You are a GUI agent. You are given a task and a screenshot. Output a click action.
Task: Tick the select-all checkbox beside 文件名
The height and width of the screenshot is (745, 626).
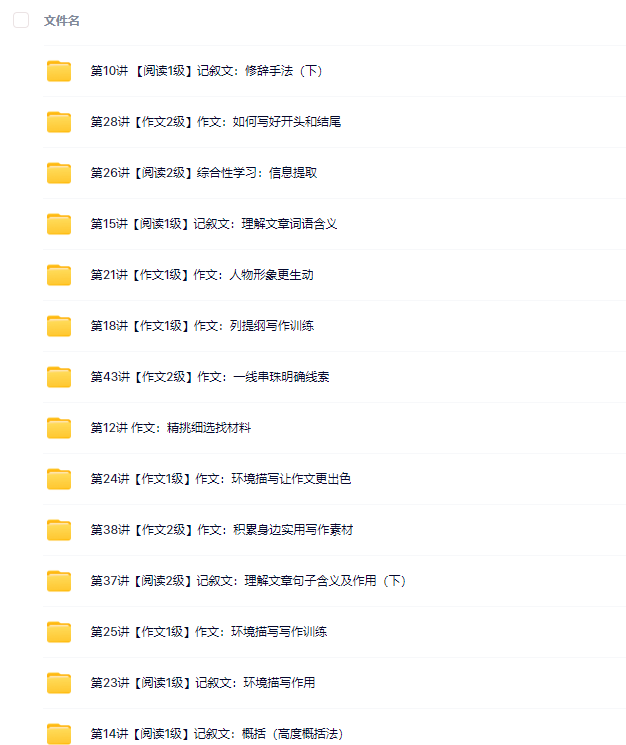[x=21, y=20]
